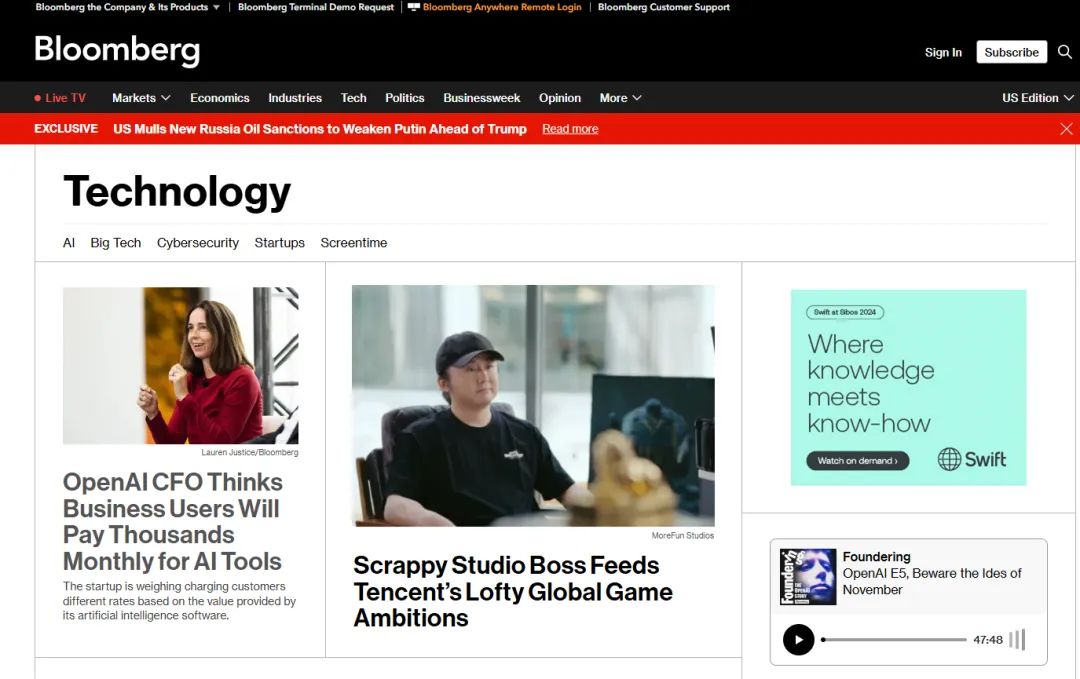Click the Bloomberg logo
1080x679 pixels.
tap(117, 51)
